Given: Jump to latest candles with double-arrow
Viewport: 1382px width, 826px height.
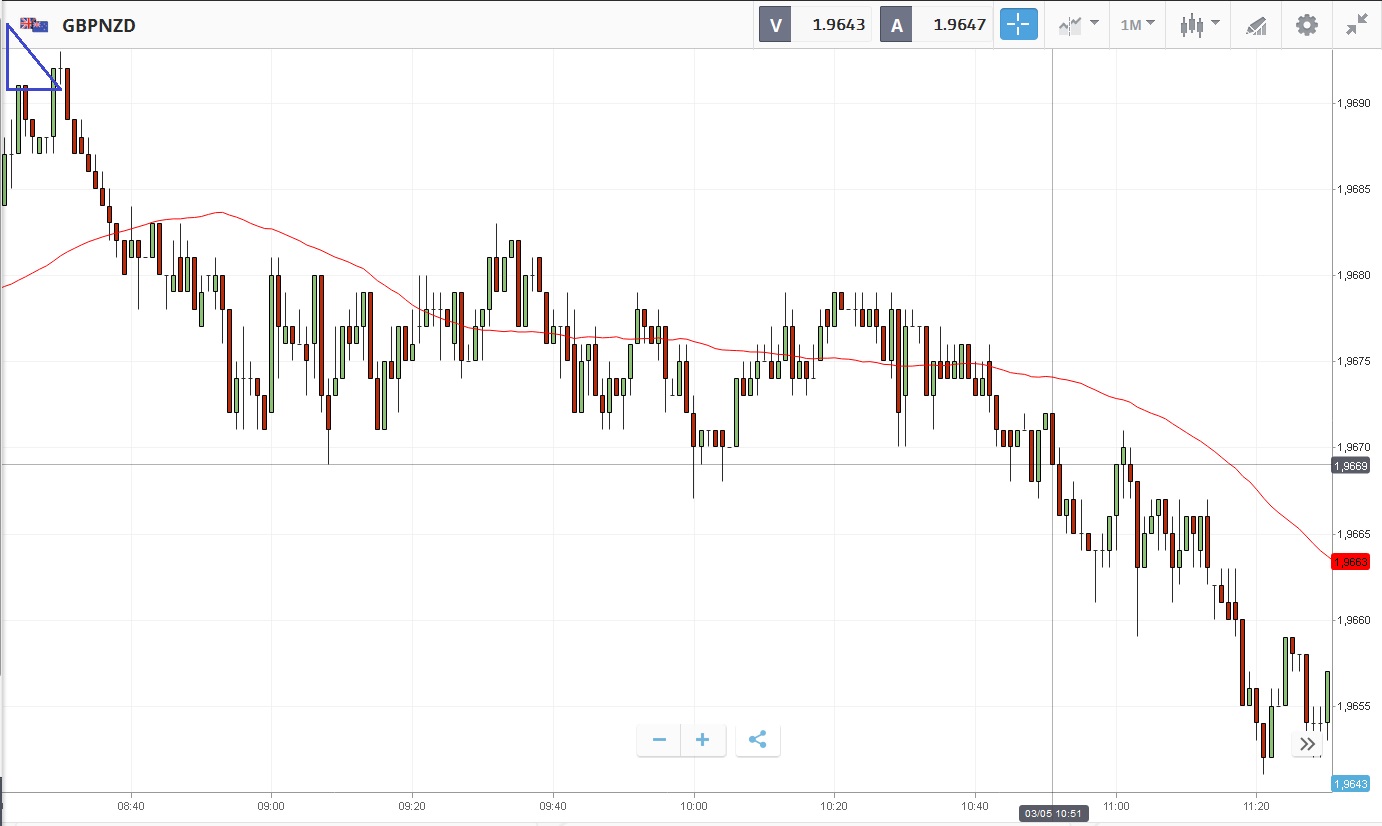Looking at the screenshot, I should tap(1307, 743).
